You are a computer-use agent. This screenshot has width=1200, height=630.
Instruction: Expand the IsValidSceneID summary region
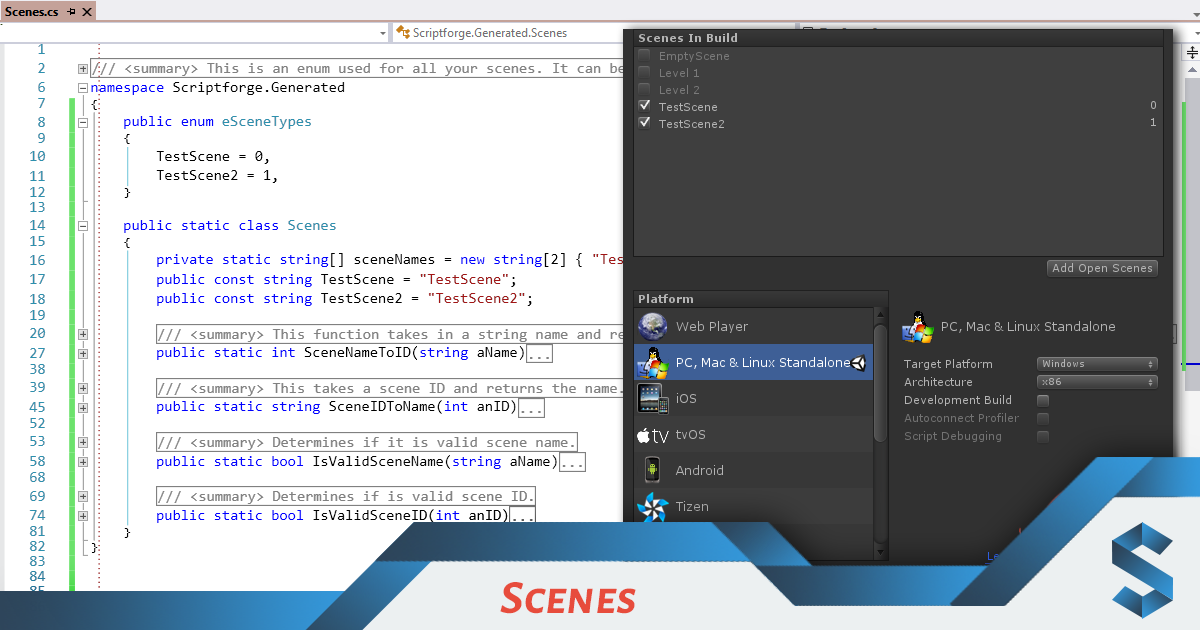click(x=83, y=496)
